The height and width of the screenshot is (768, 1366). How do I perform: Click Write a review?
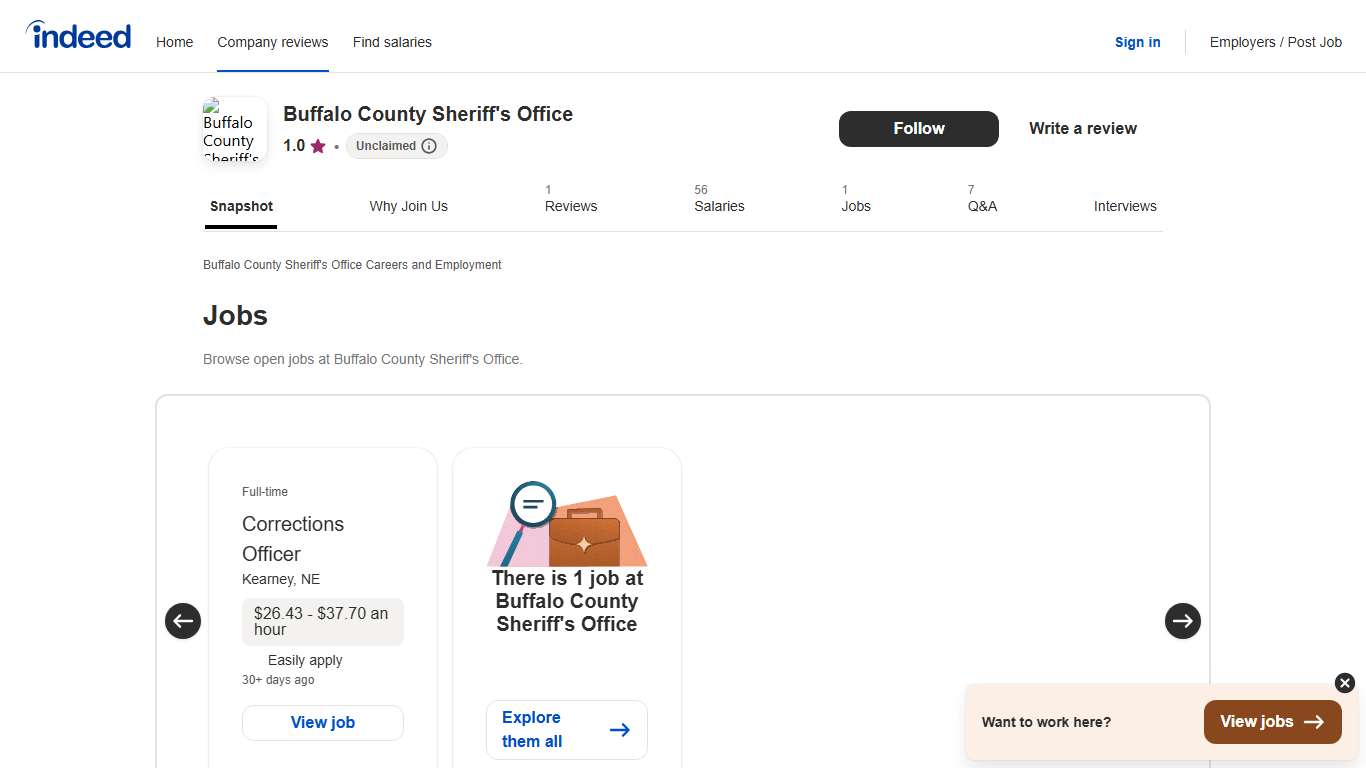point(1083,128)
